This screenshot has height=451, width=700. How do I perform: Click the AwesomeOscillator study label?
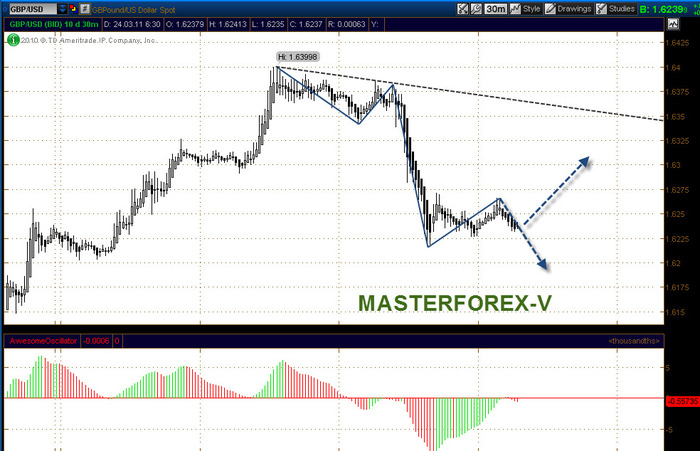pyautogui.click(x=43, y=341)
